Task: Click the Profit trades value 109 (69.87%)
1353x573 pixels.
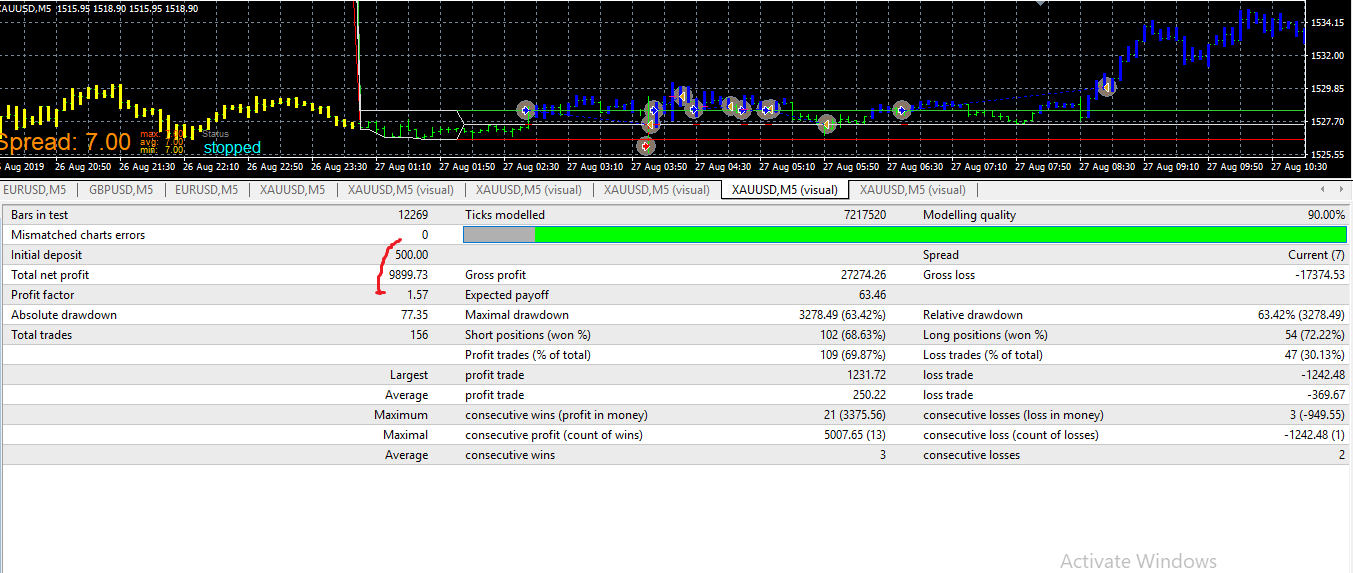Action: pyautogui.click(x=852, y=355)
